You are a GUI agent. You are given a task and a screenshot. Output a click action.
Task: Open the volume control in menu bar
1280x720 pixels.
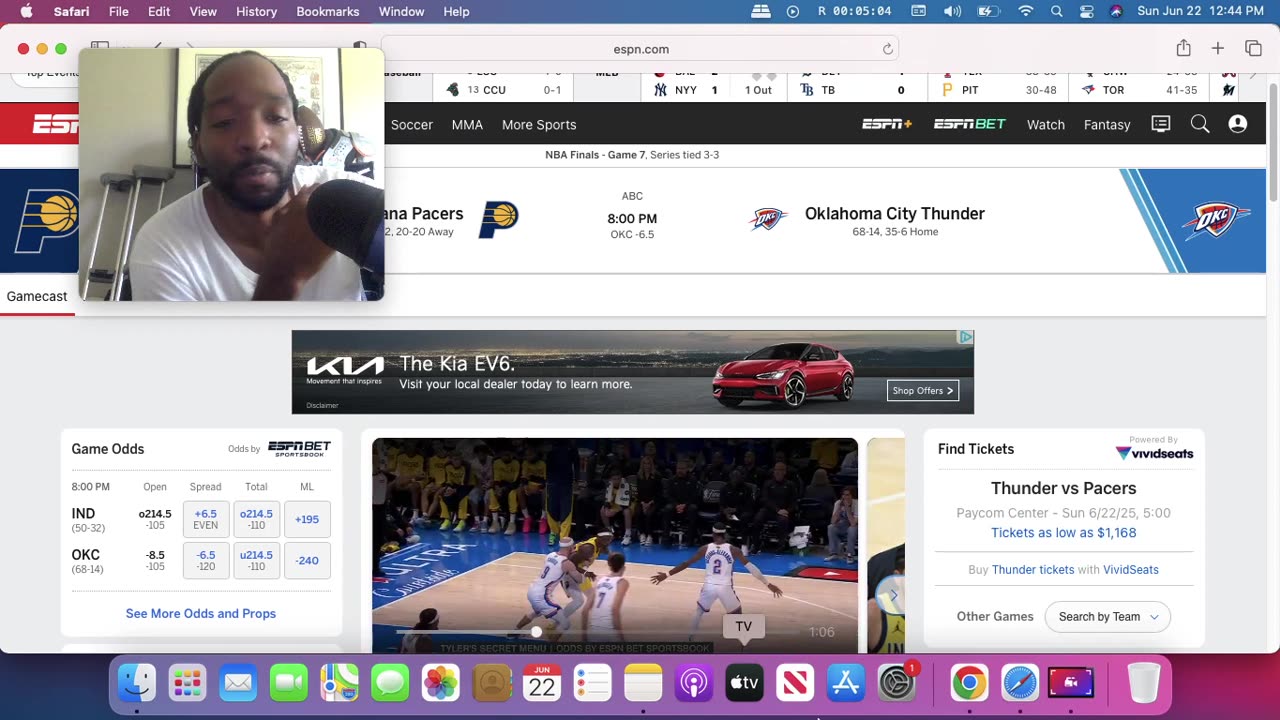tap(952, 11)
